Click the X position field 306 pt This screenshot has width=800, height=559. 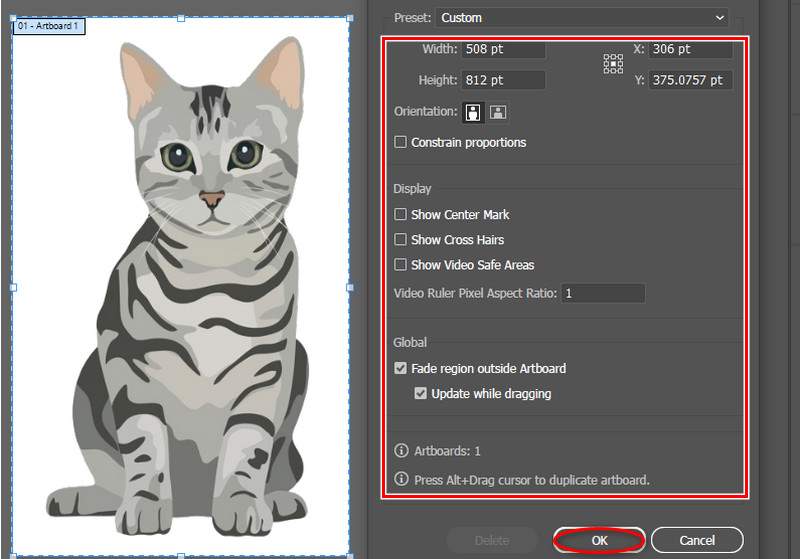(x=690, y=49)
